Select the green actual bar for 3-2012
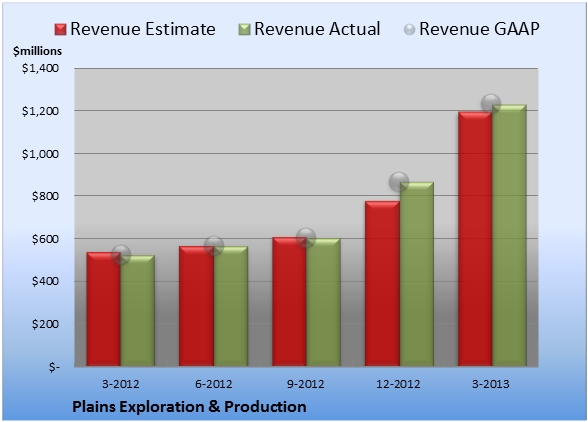This screenshot has height=422, width=588. tap(138, 311)
